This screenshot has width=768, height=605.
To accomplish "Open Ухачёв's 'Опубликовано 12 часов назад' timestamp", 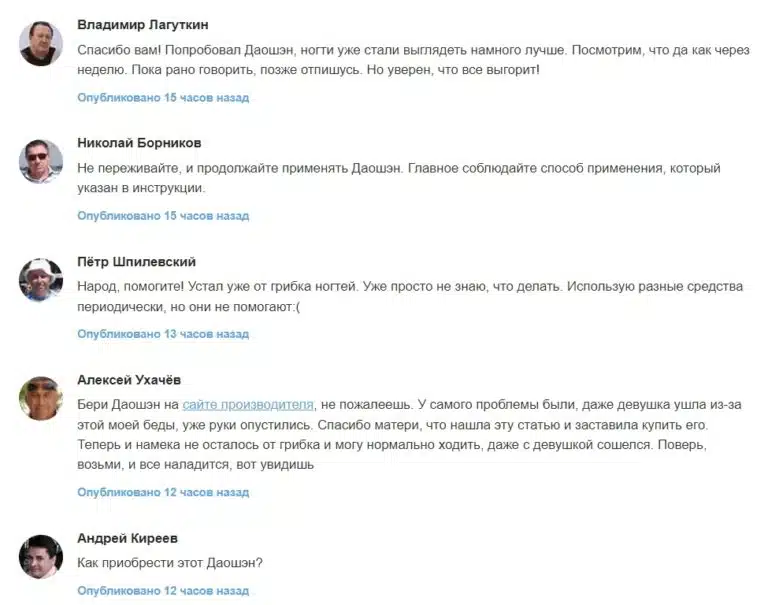I will click(x=163, y=492).
